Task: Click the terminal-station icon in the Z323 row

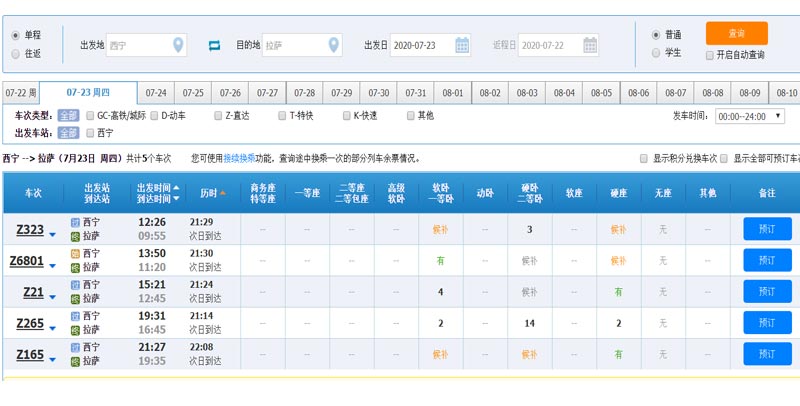Action: click(x=76, y=236)
